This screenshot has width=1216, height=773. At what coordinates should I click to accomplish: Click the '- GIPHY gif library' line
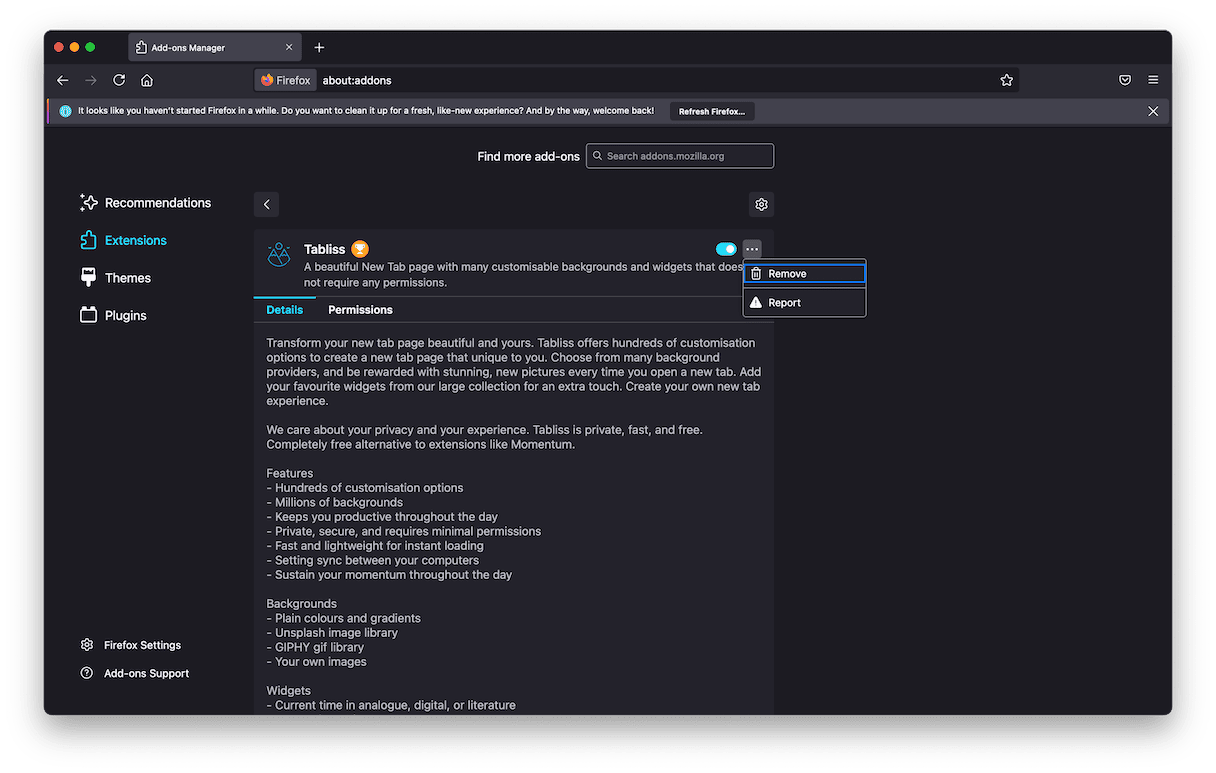(315, 647)
